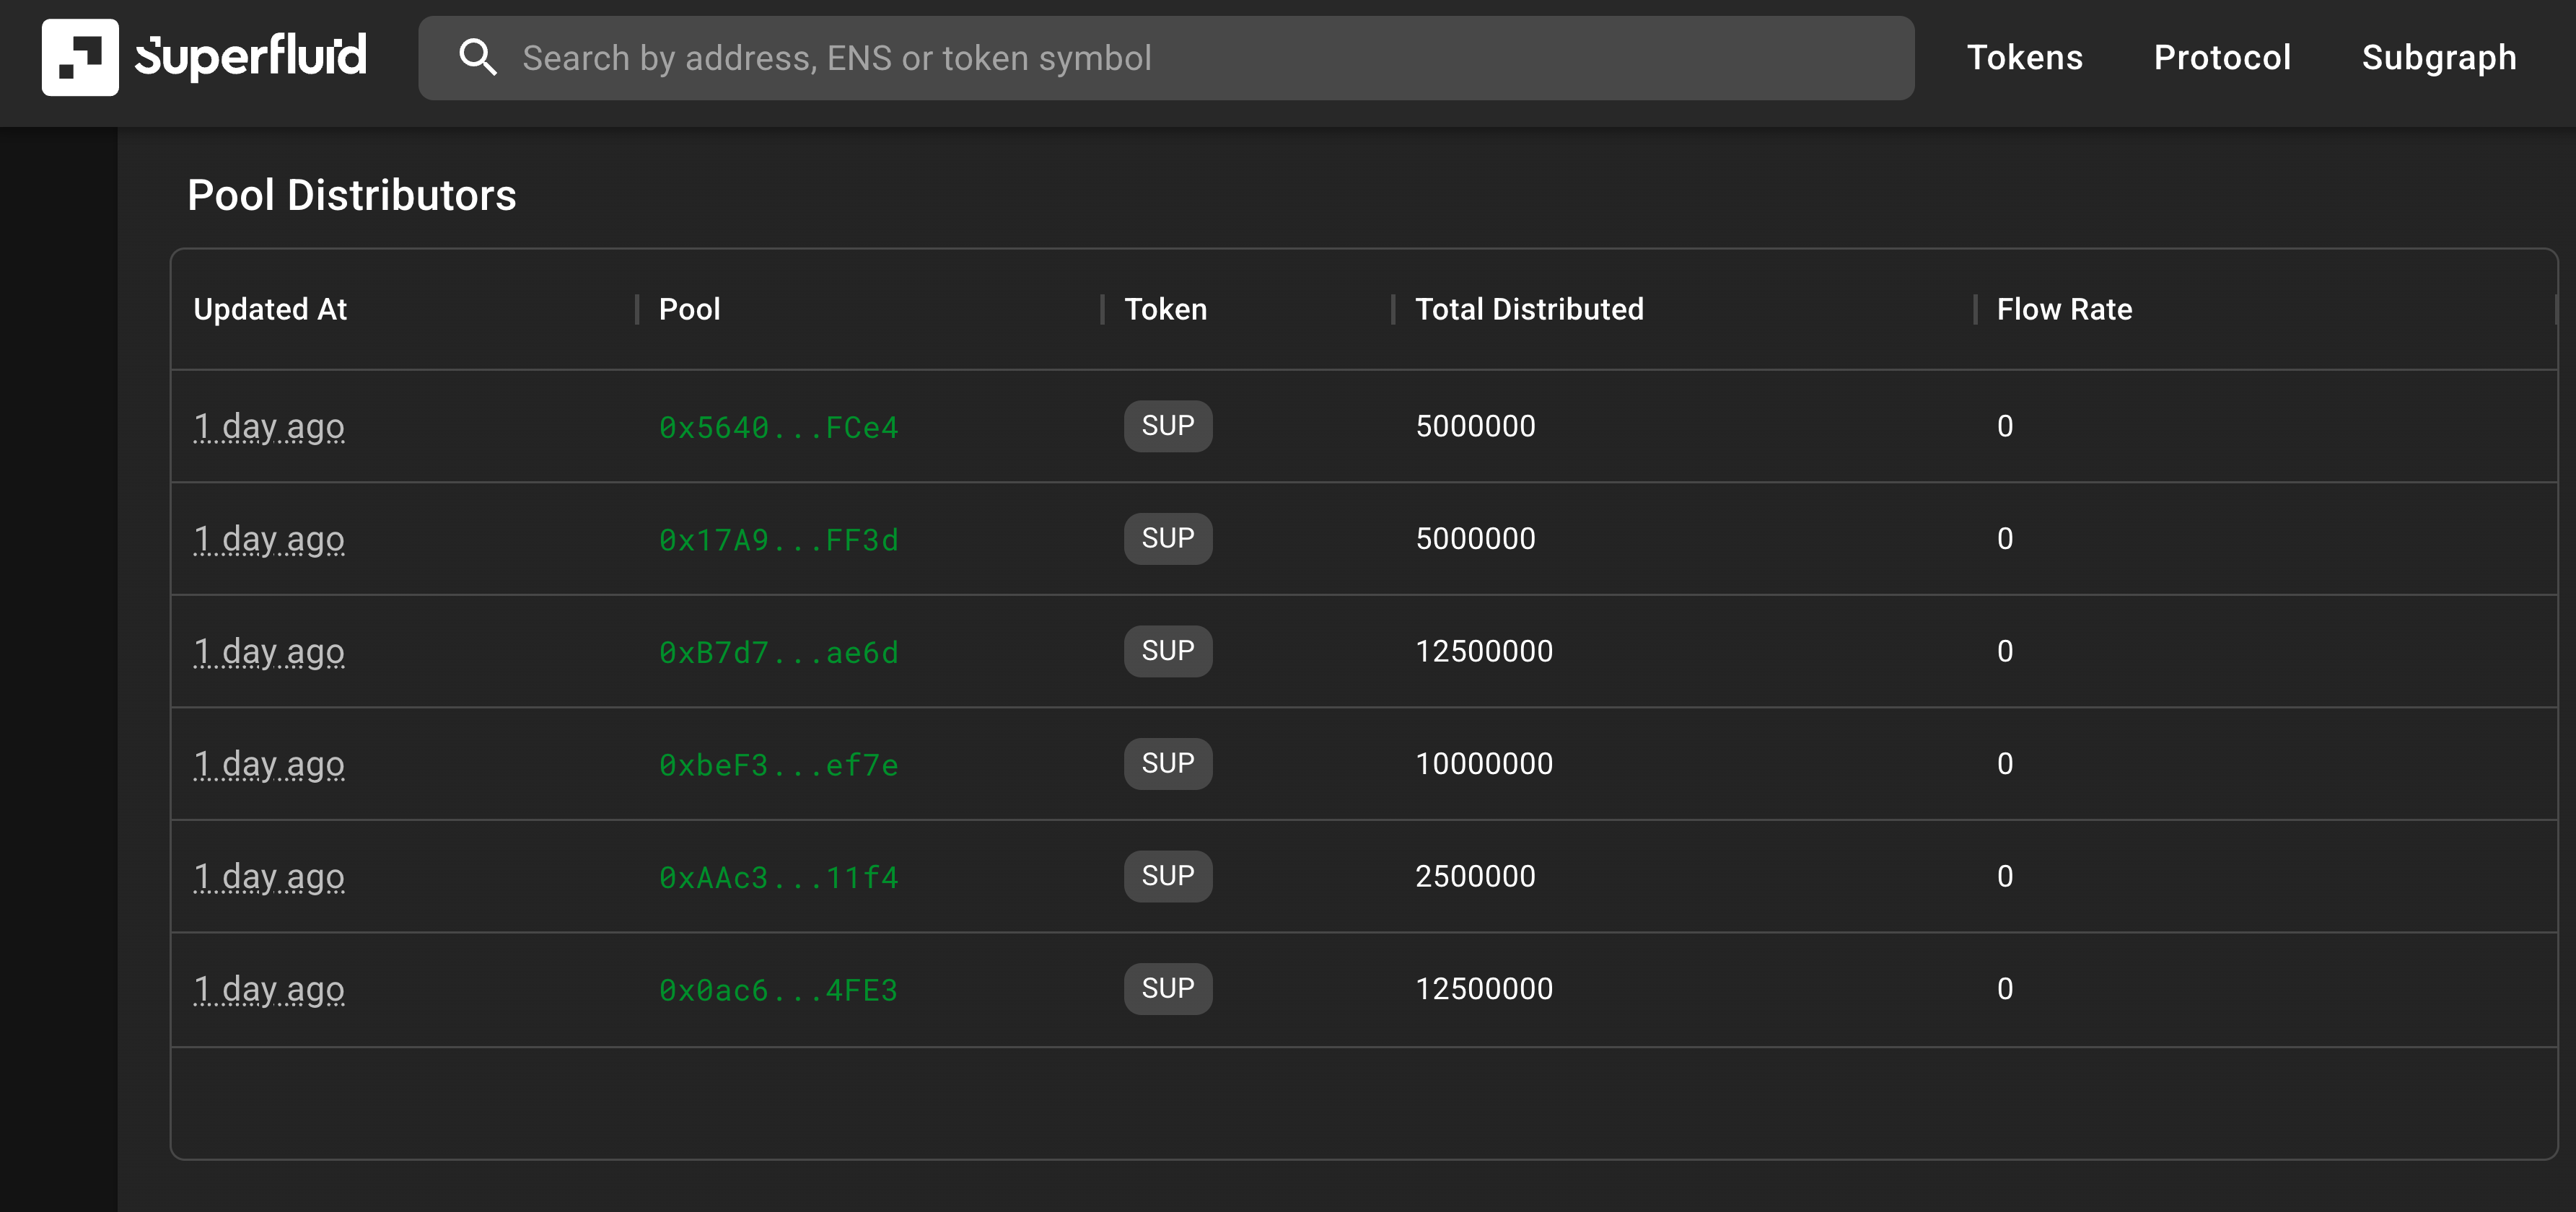This screenshot has width=2576, height=1212.
Task: Open pool address 0xbeF3...ef7e
Action: pos(778,765)
